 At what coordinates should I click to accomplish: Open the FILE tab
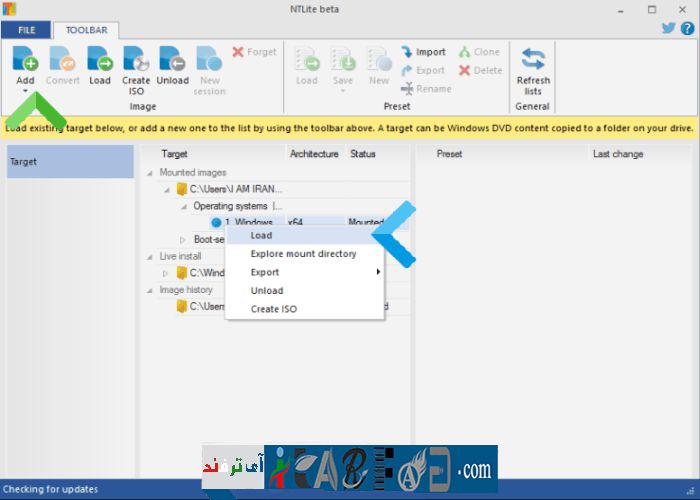click(x=27, y=30)
